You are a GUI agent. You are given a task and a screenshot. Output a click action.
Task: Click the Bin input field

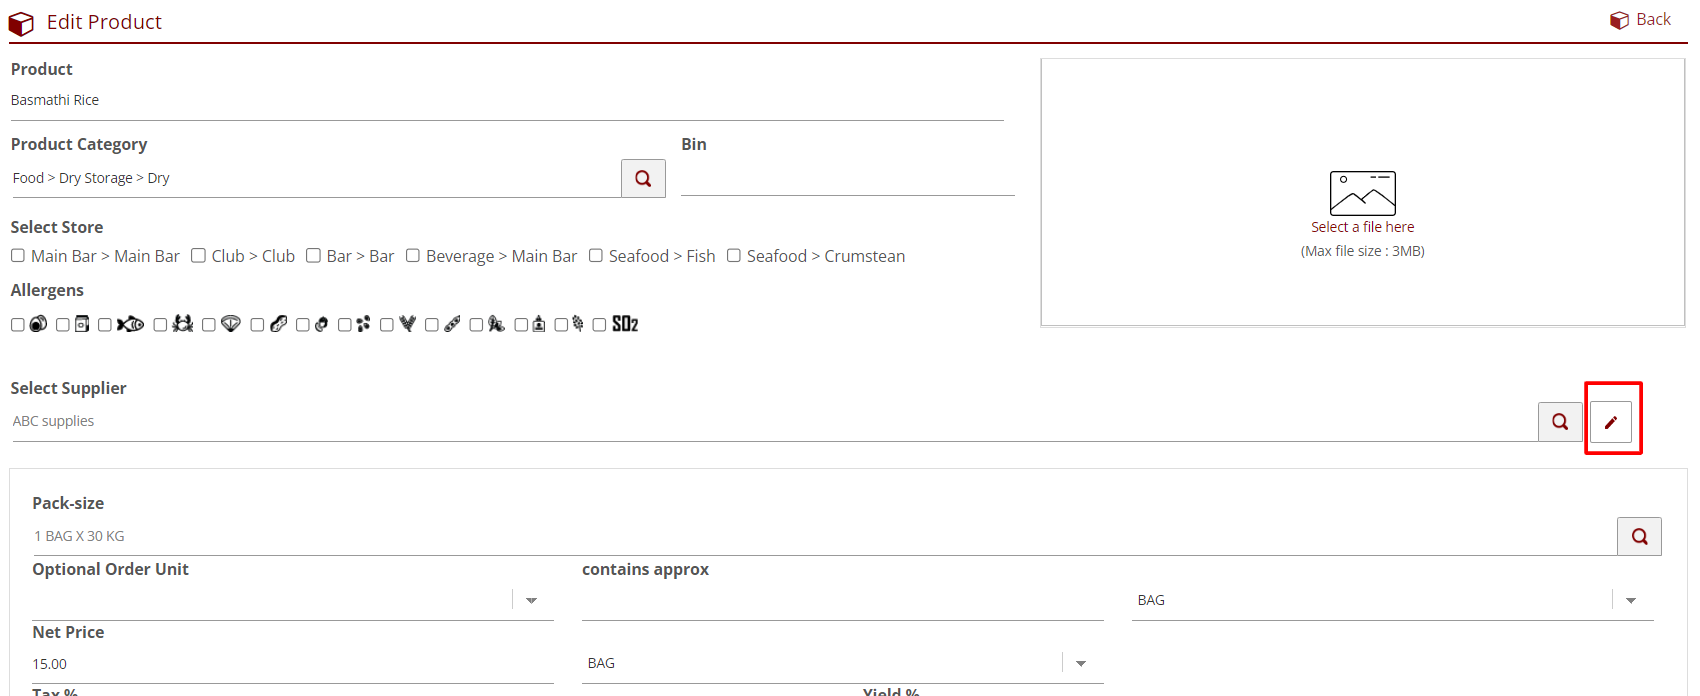pyautogui.click(x=847, y=178)
